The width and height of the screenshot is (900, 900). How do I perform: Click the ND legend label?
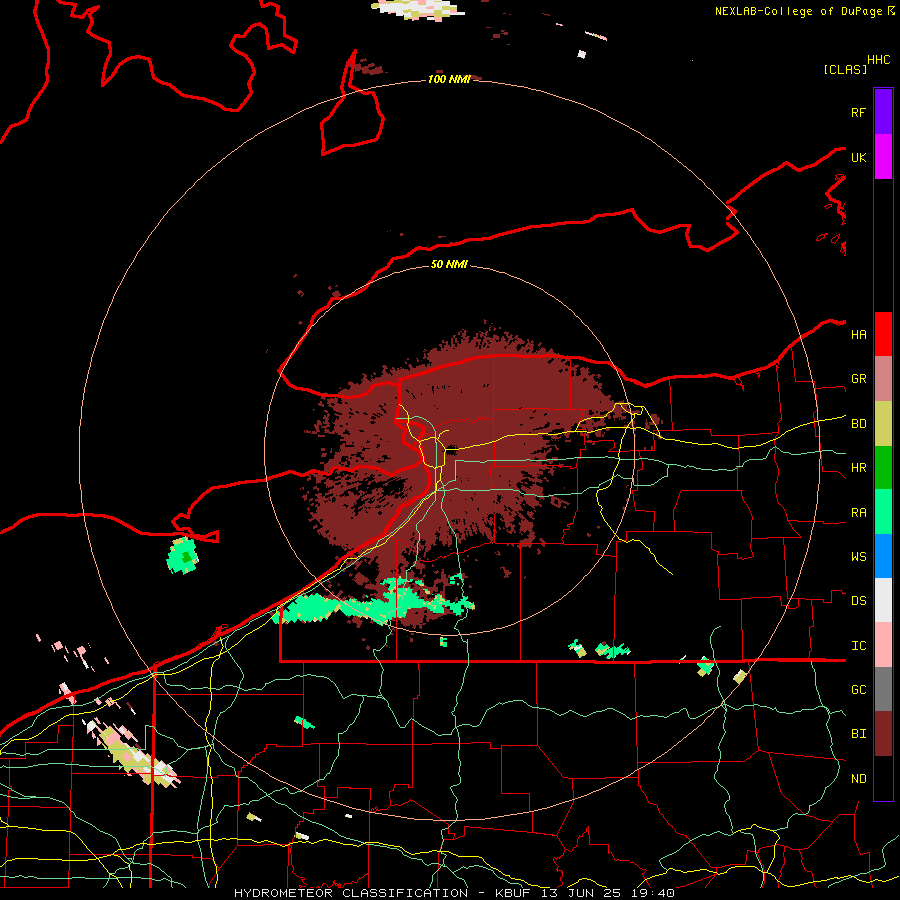[858, 779]
